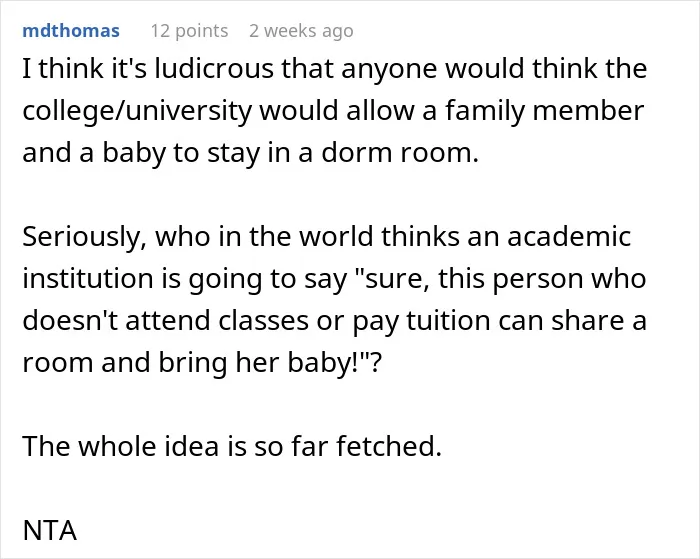This screenshot has height=559, width=700.
Task: Click the line 'The whole idea is so far fetched.'
Action: [232, 446]
